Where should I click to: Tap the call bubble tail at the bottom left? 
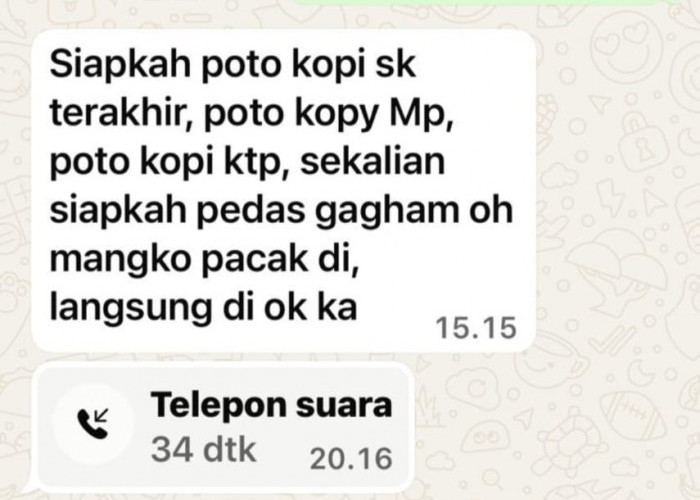30,487
